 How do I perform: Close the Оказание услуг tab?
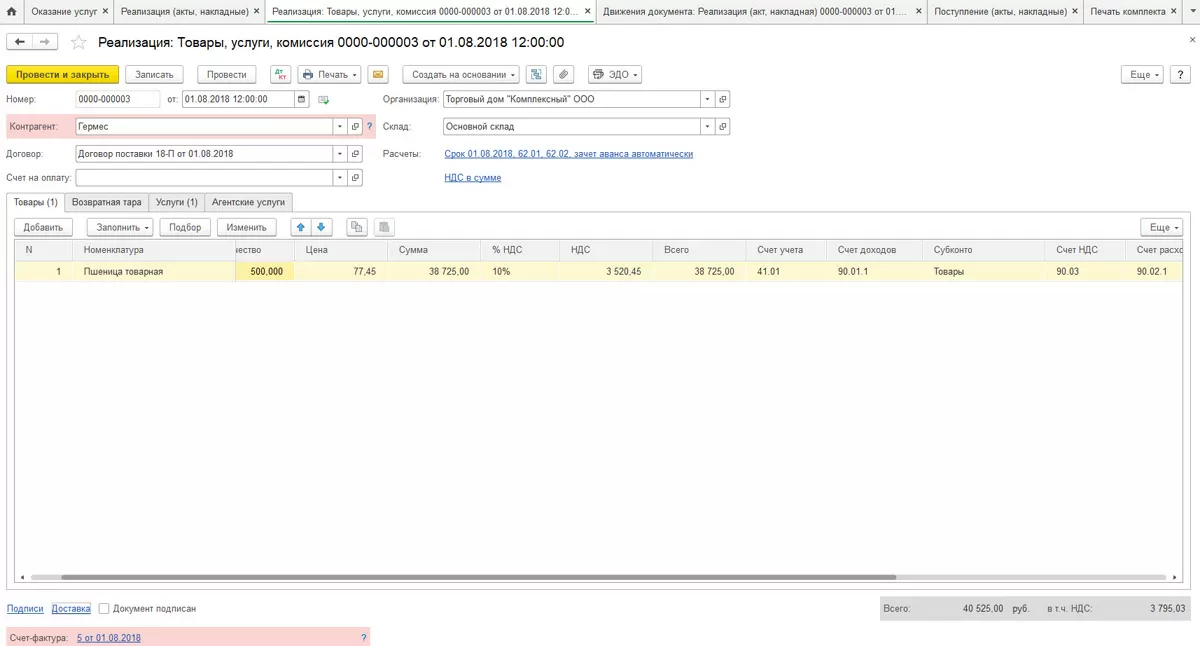pyautogui.click(x=105, y=12)
